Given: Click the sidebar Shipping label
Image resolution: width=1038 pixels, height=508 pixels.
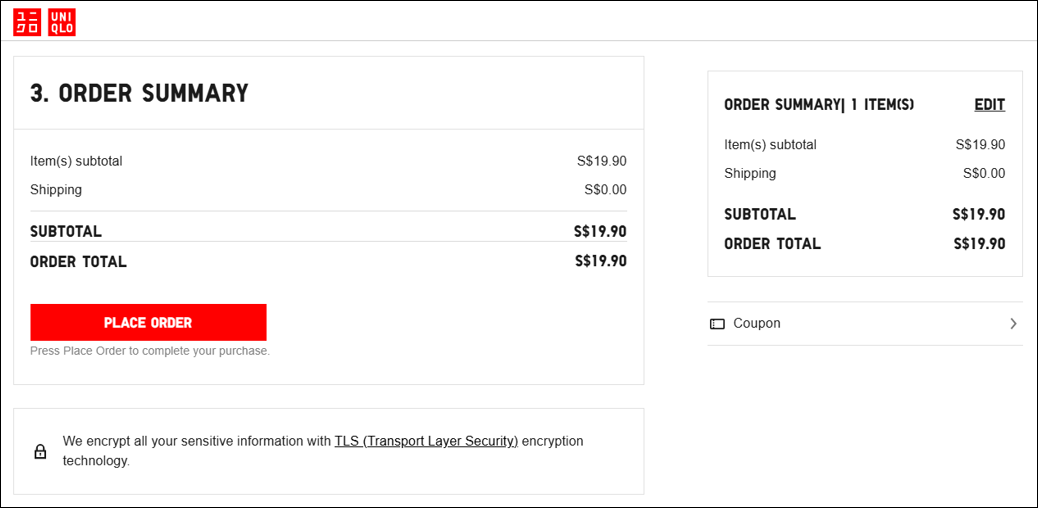Looking at the screenshot, I should tap(750, 174).
